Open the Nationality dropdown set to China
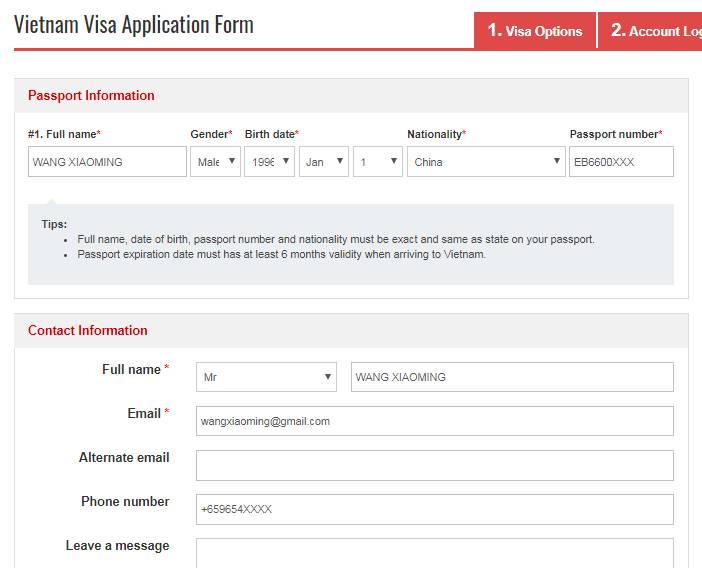This screenshot has width=702, height=568. (x=485, y=162)
